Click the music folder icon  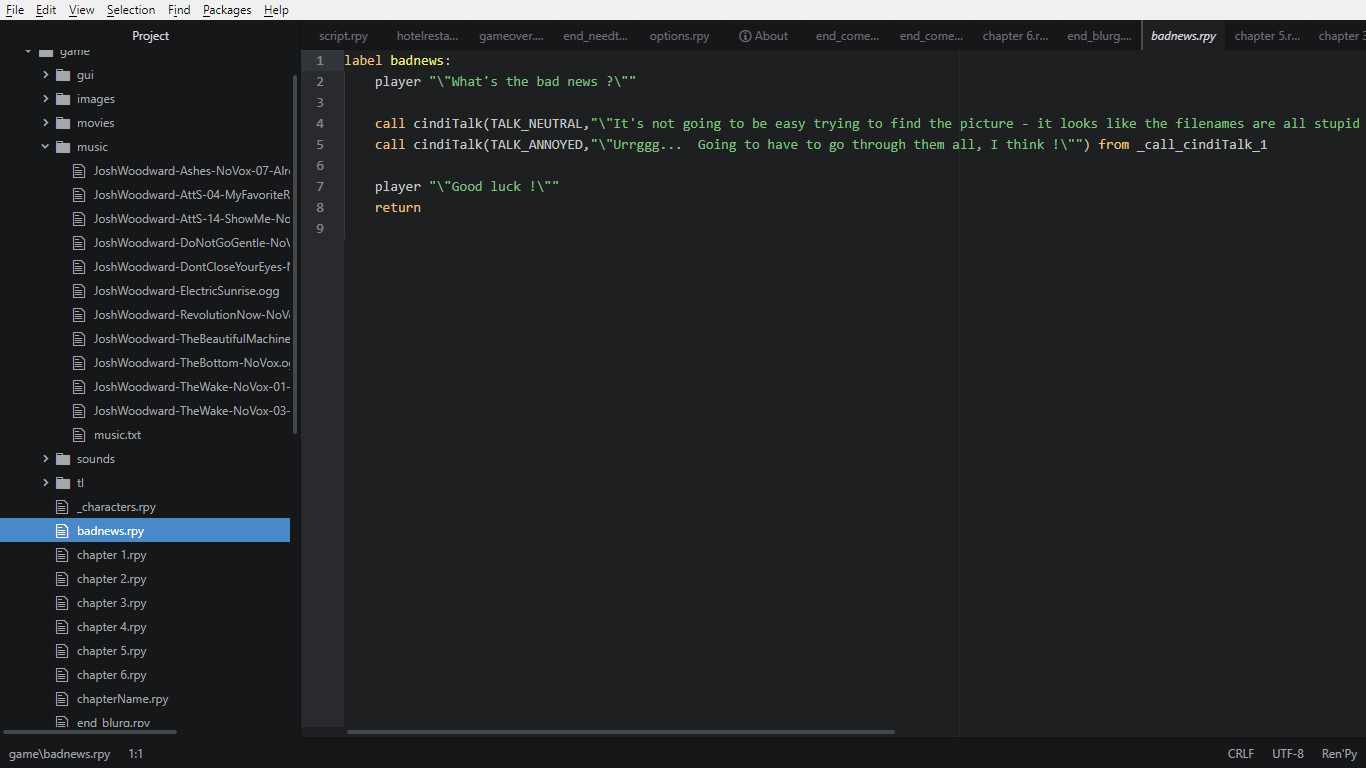[62, 146]
